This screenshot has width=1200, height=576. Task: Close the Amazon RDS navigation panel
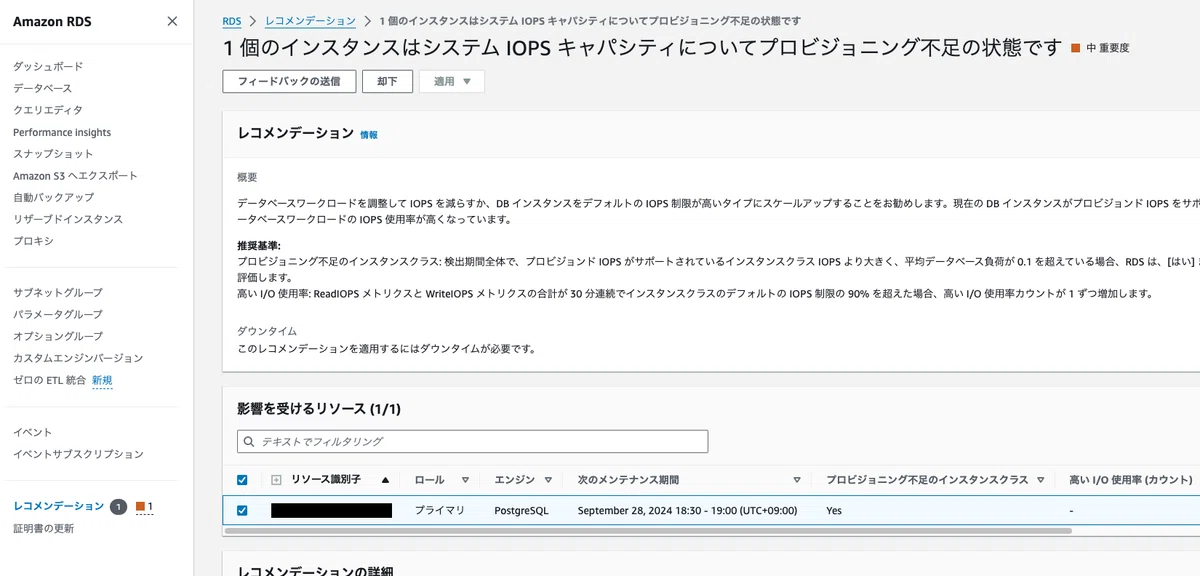172,21
